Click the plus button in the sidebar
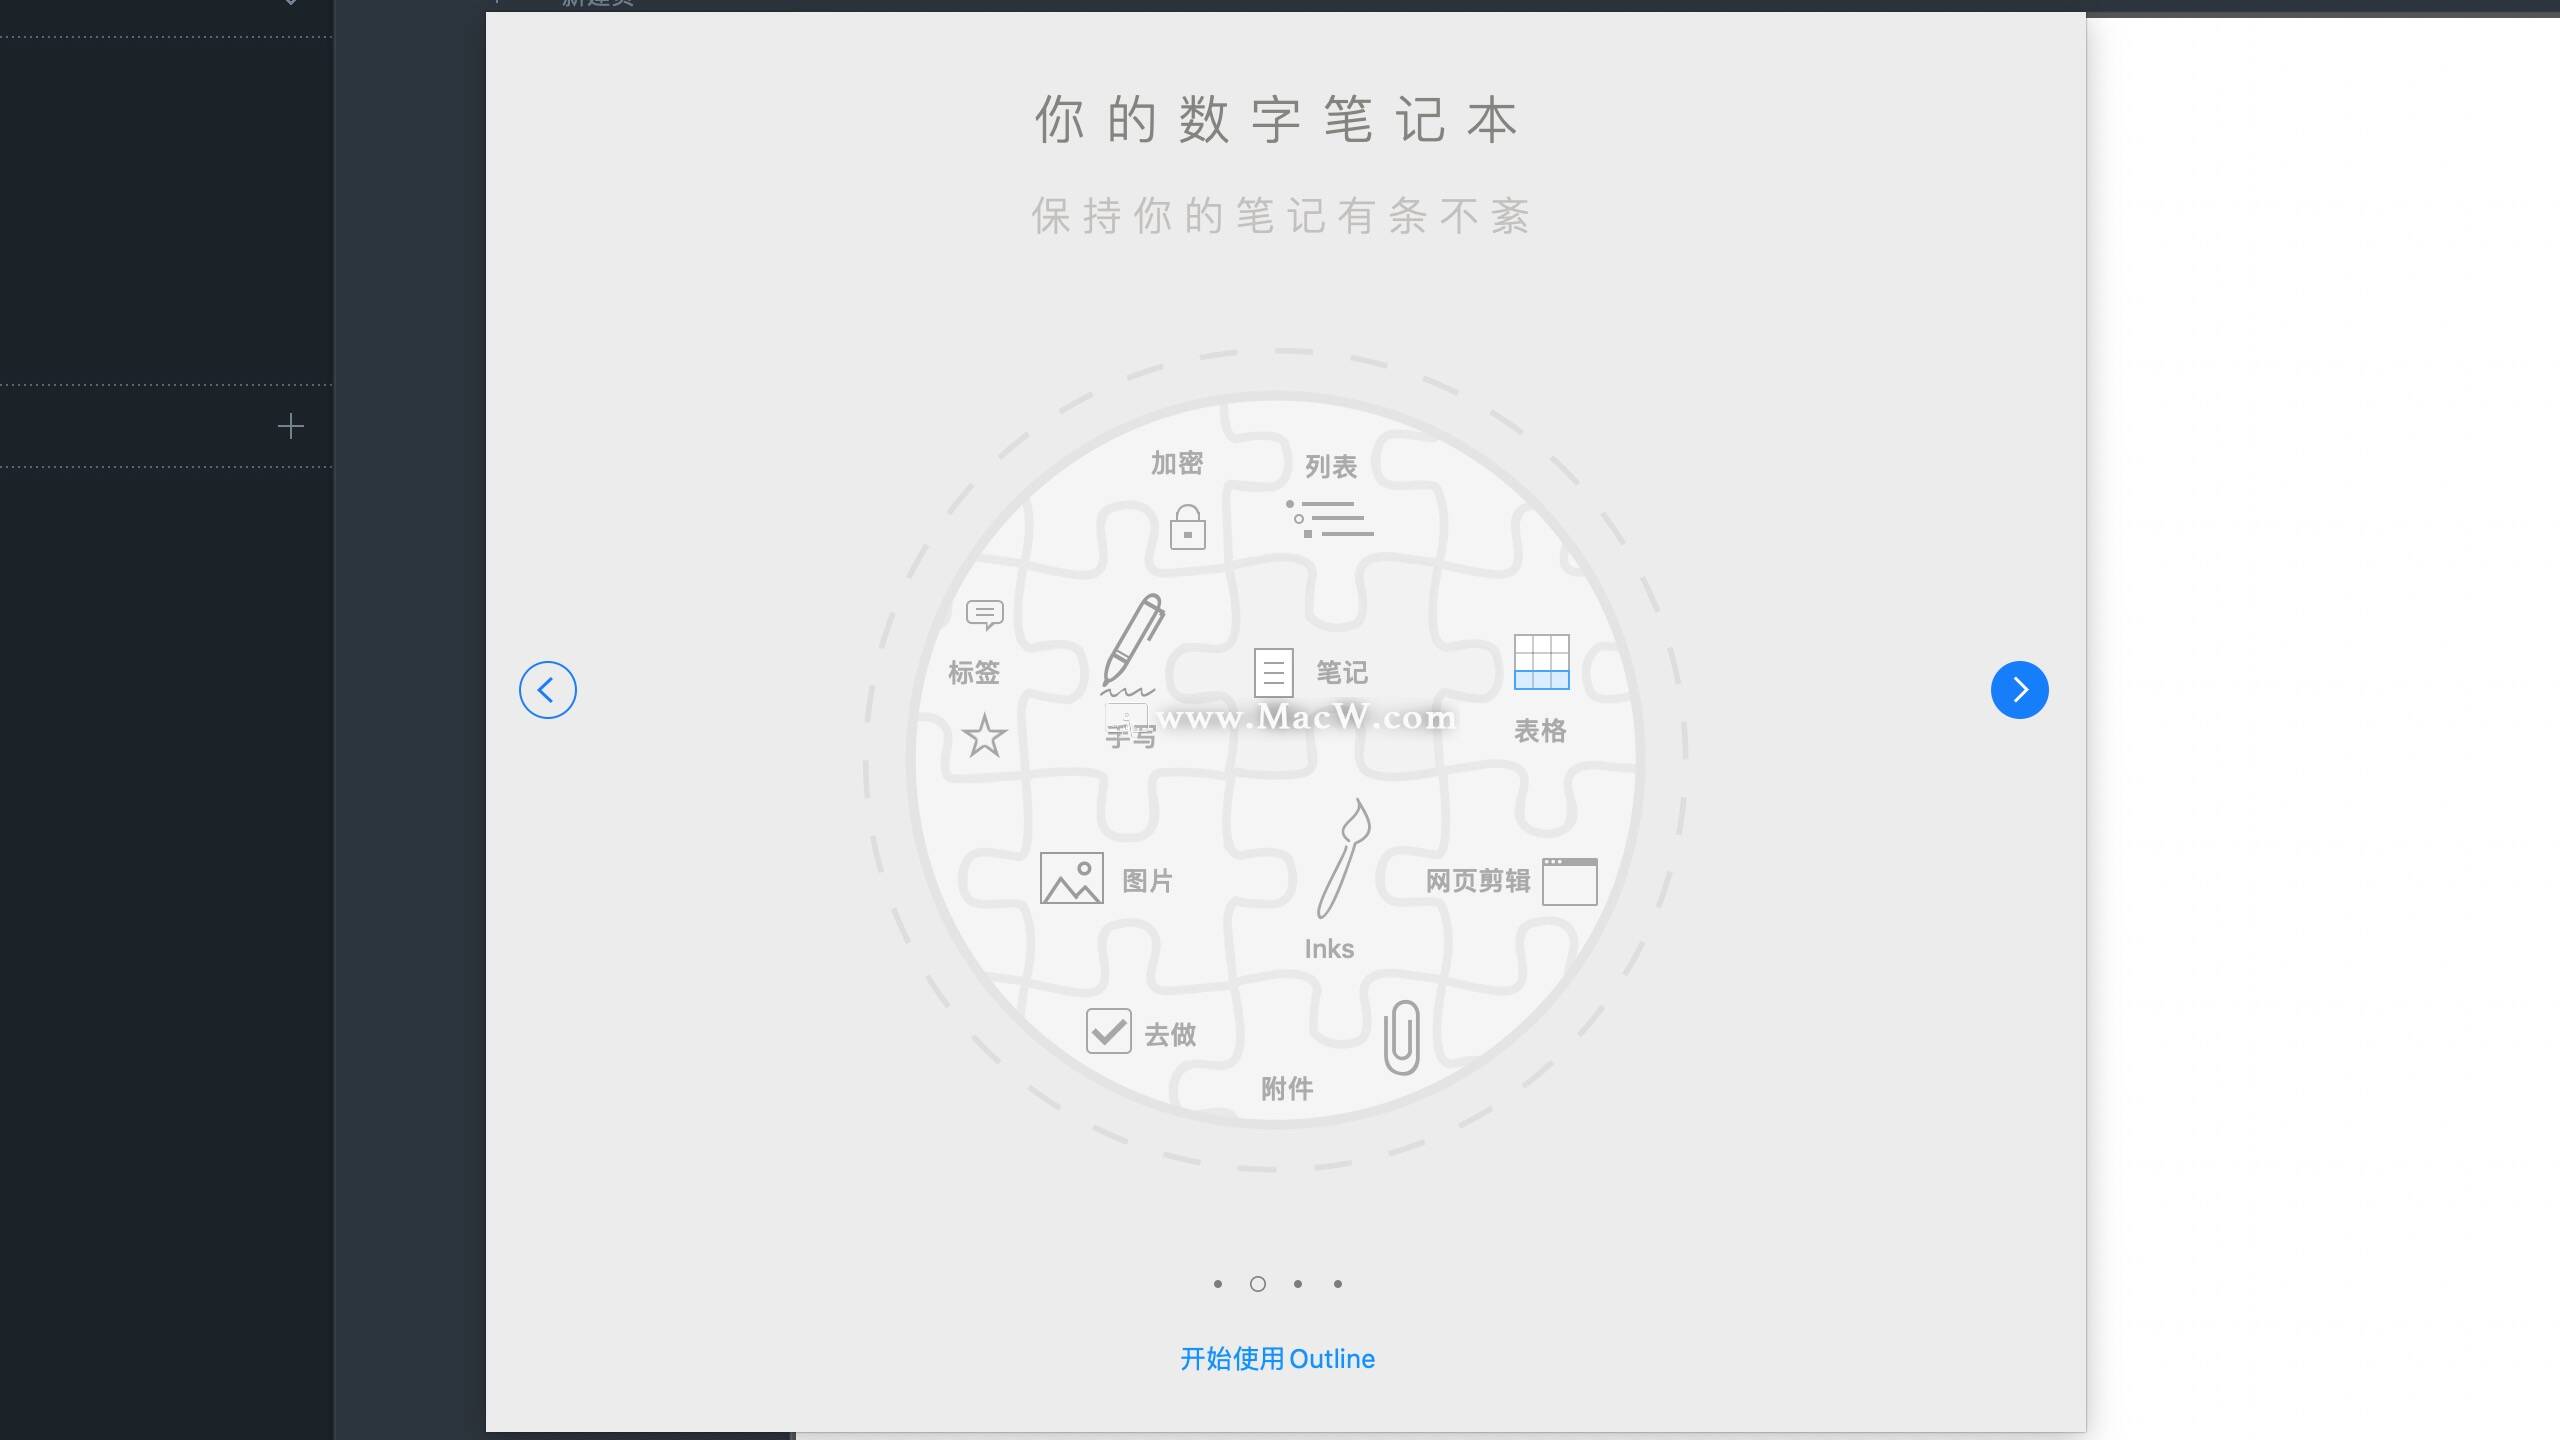Image resolution: width=2560 pixels, height=1440 pixels. 290,426
